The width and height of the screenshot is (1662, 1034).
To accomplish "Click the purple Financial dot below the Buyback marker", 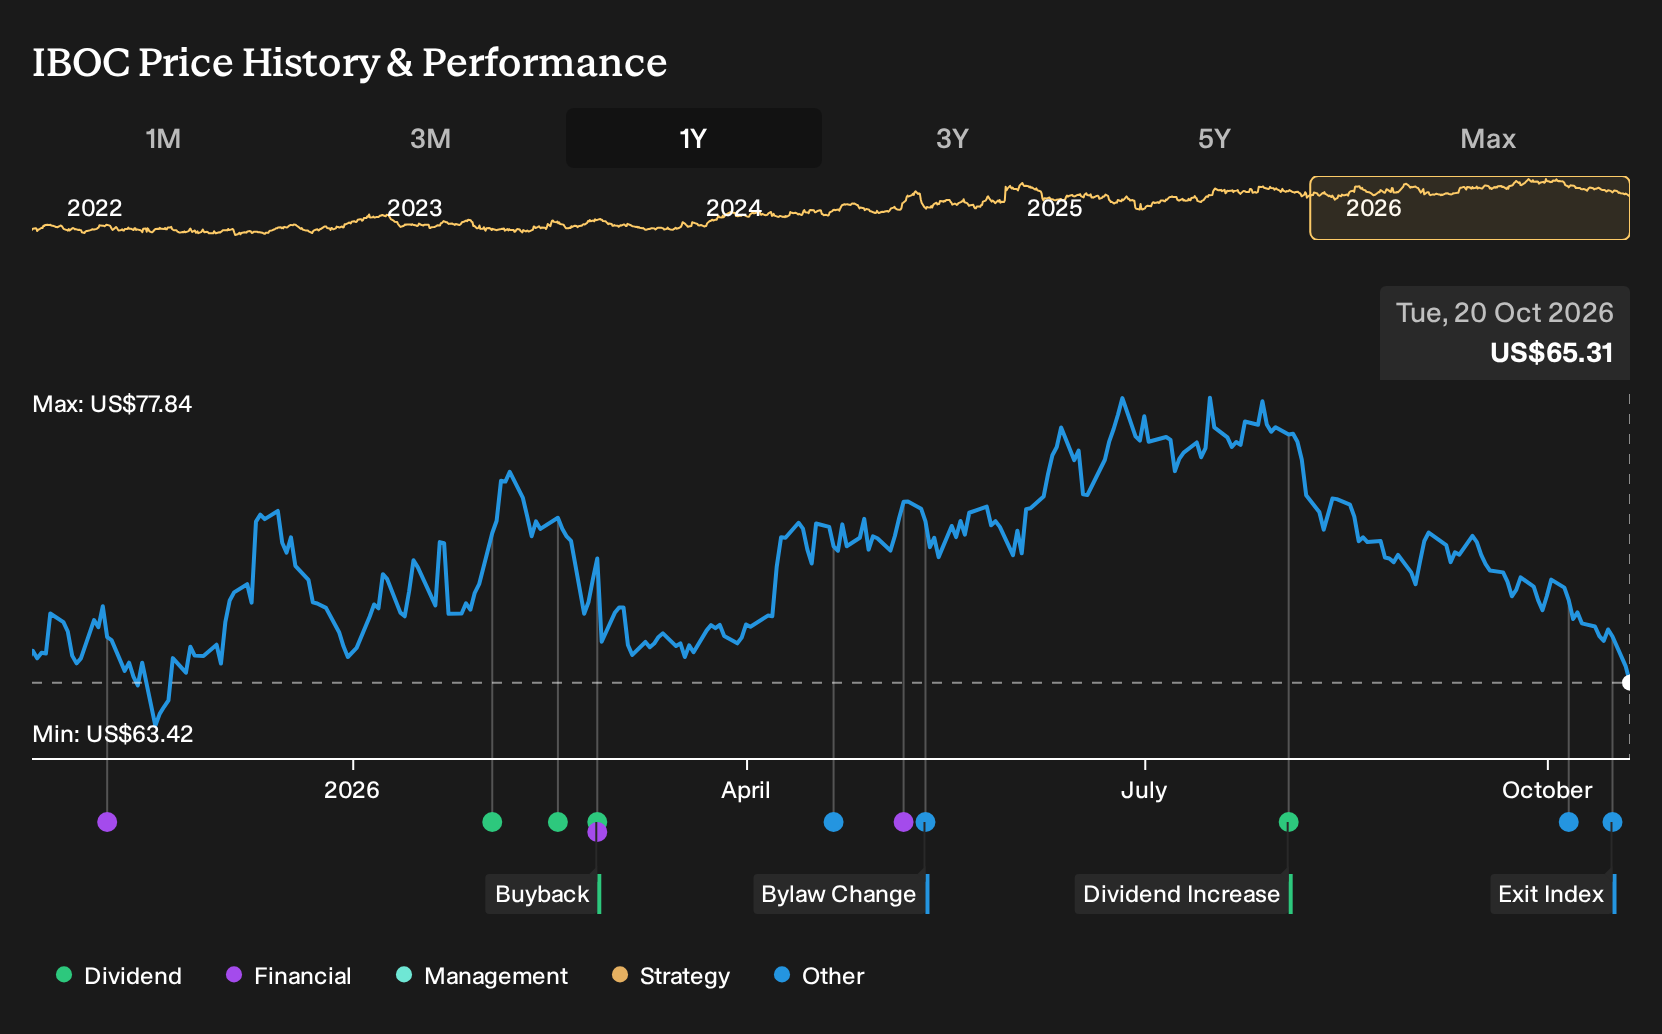I will pos(597,832).
